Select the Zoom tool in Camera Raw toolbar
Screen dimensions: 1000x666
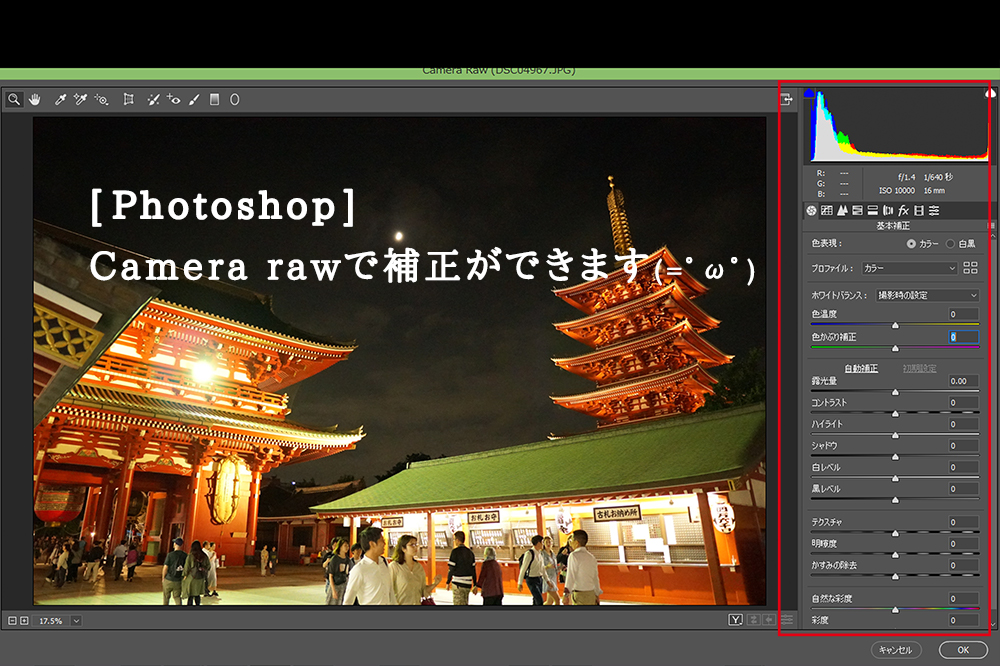[14, 100]
